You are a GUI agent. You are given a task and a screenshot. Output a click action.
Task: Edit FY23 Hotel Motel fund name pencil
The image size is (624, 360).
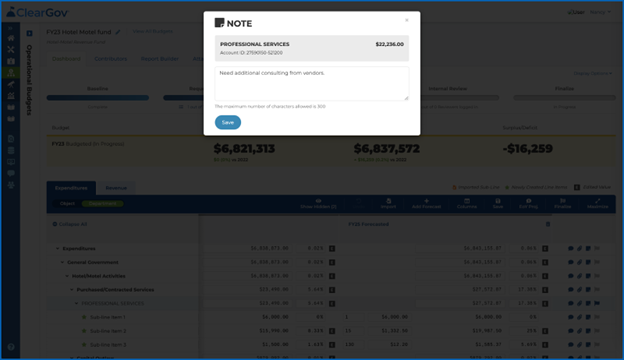click(118, 32)
